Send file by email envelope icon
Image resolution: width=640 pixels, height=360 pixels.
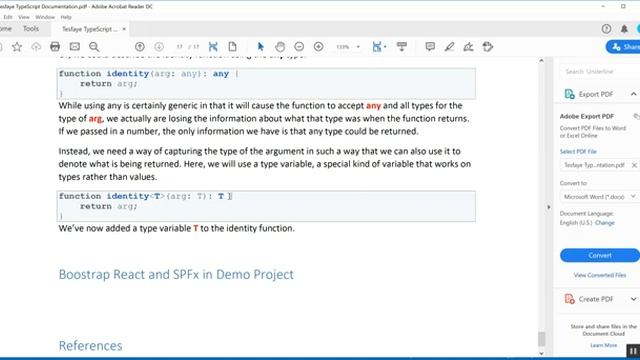pos(75,47)
